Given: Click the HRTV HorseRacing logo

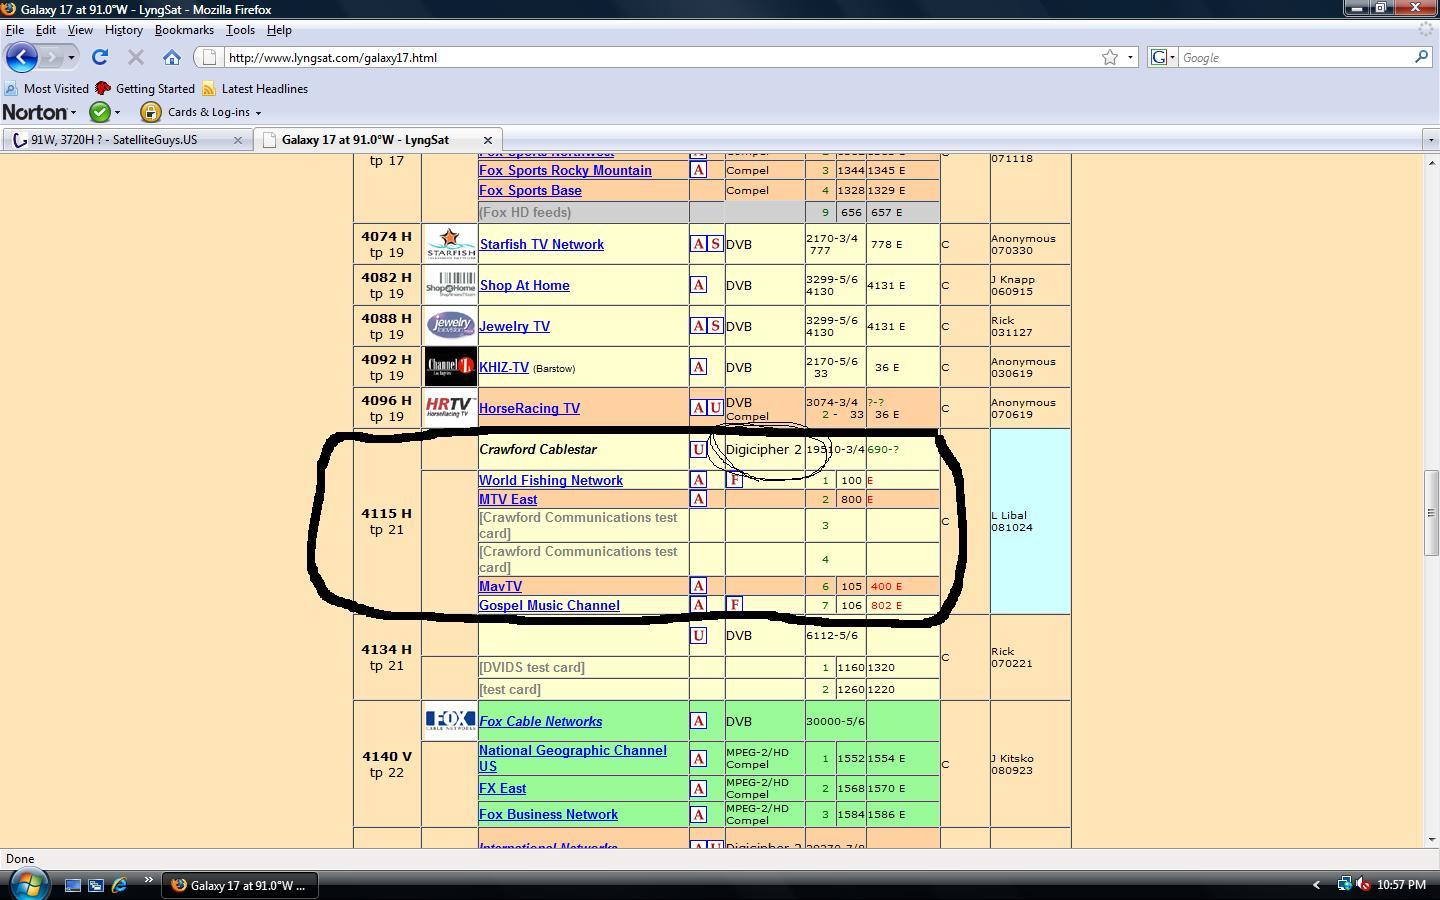Looking at the screenshot, I should click(450, 408).
